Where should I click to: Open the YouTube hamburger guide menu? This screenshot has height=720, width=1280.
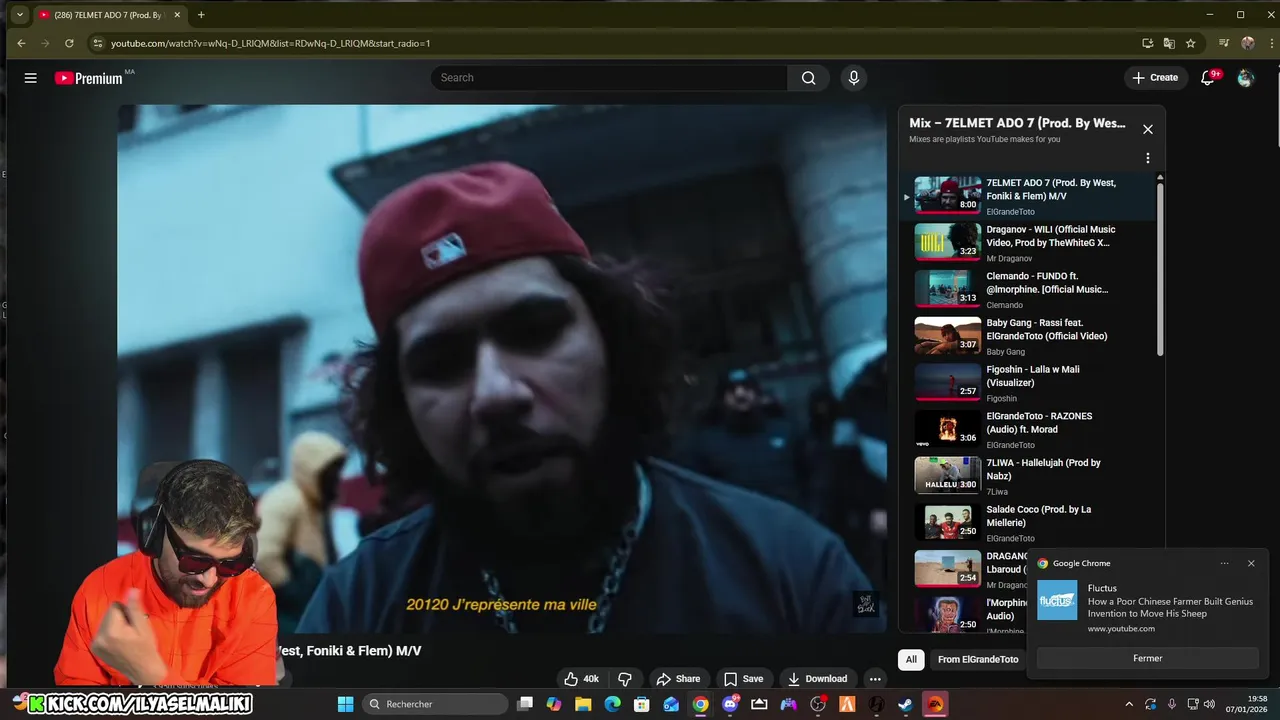(30, 78)
